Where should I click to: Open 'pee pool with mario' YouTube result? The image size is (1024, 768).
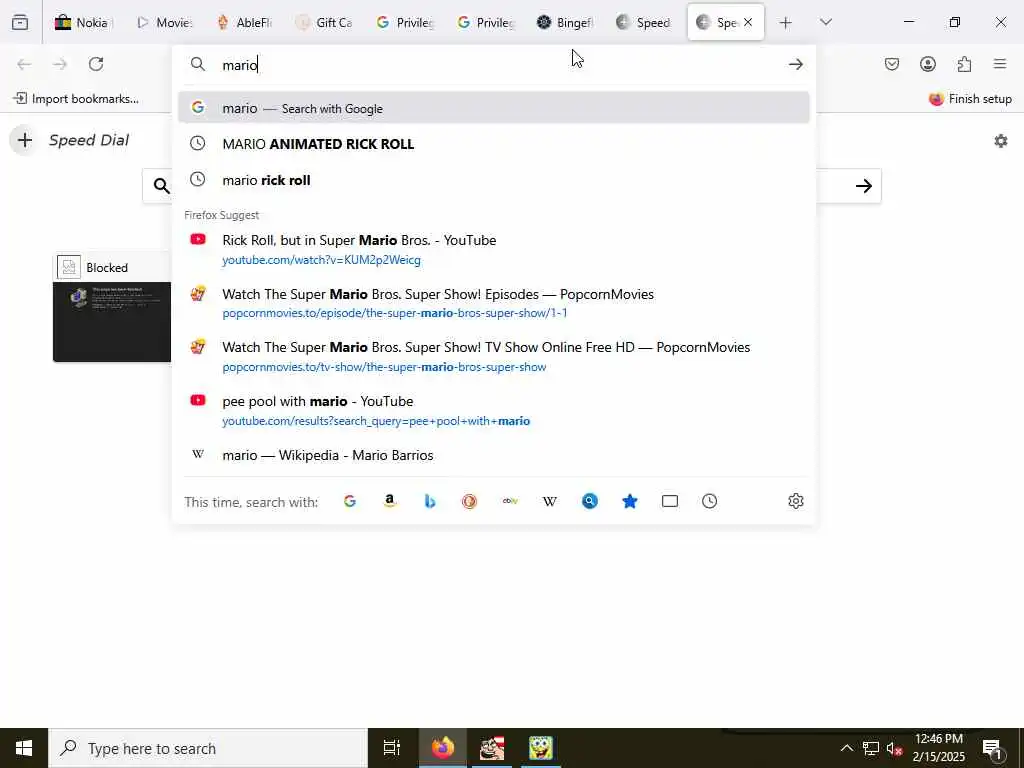click(x=494, y=410)
